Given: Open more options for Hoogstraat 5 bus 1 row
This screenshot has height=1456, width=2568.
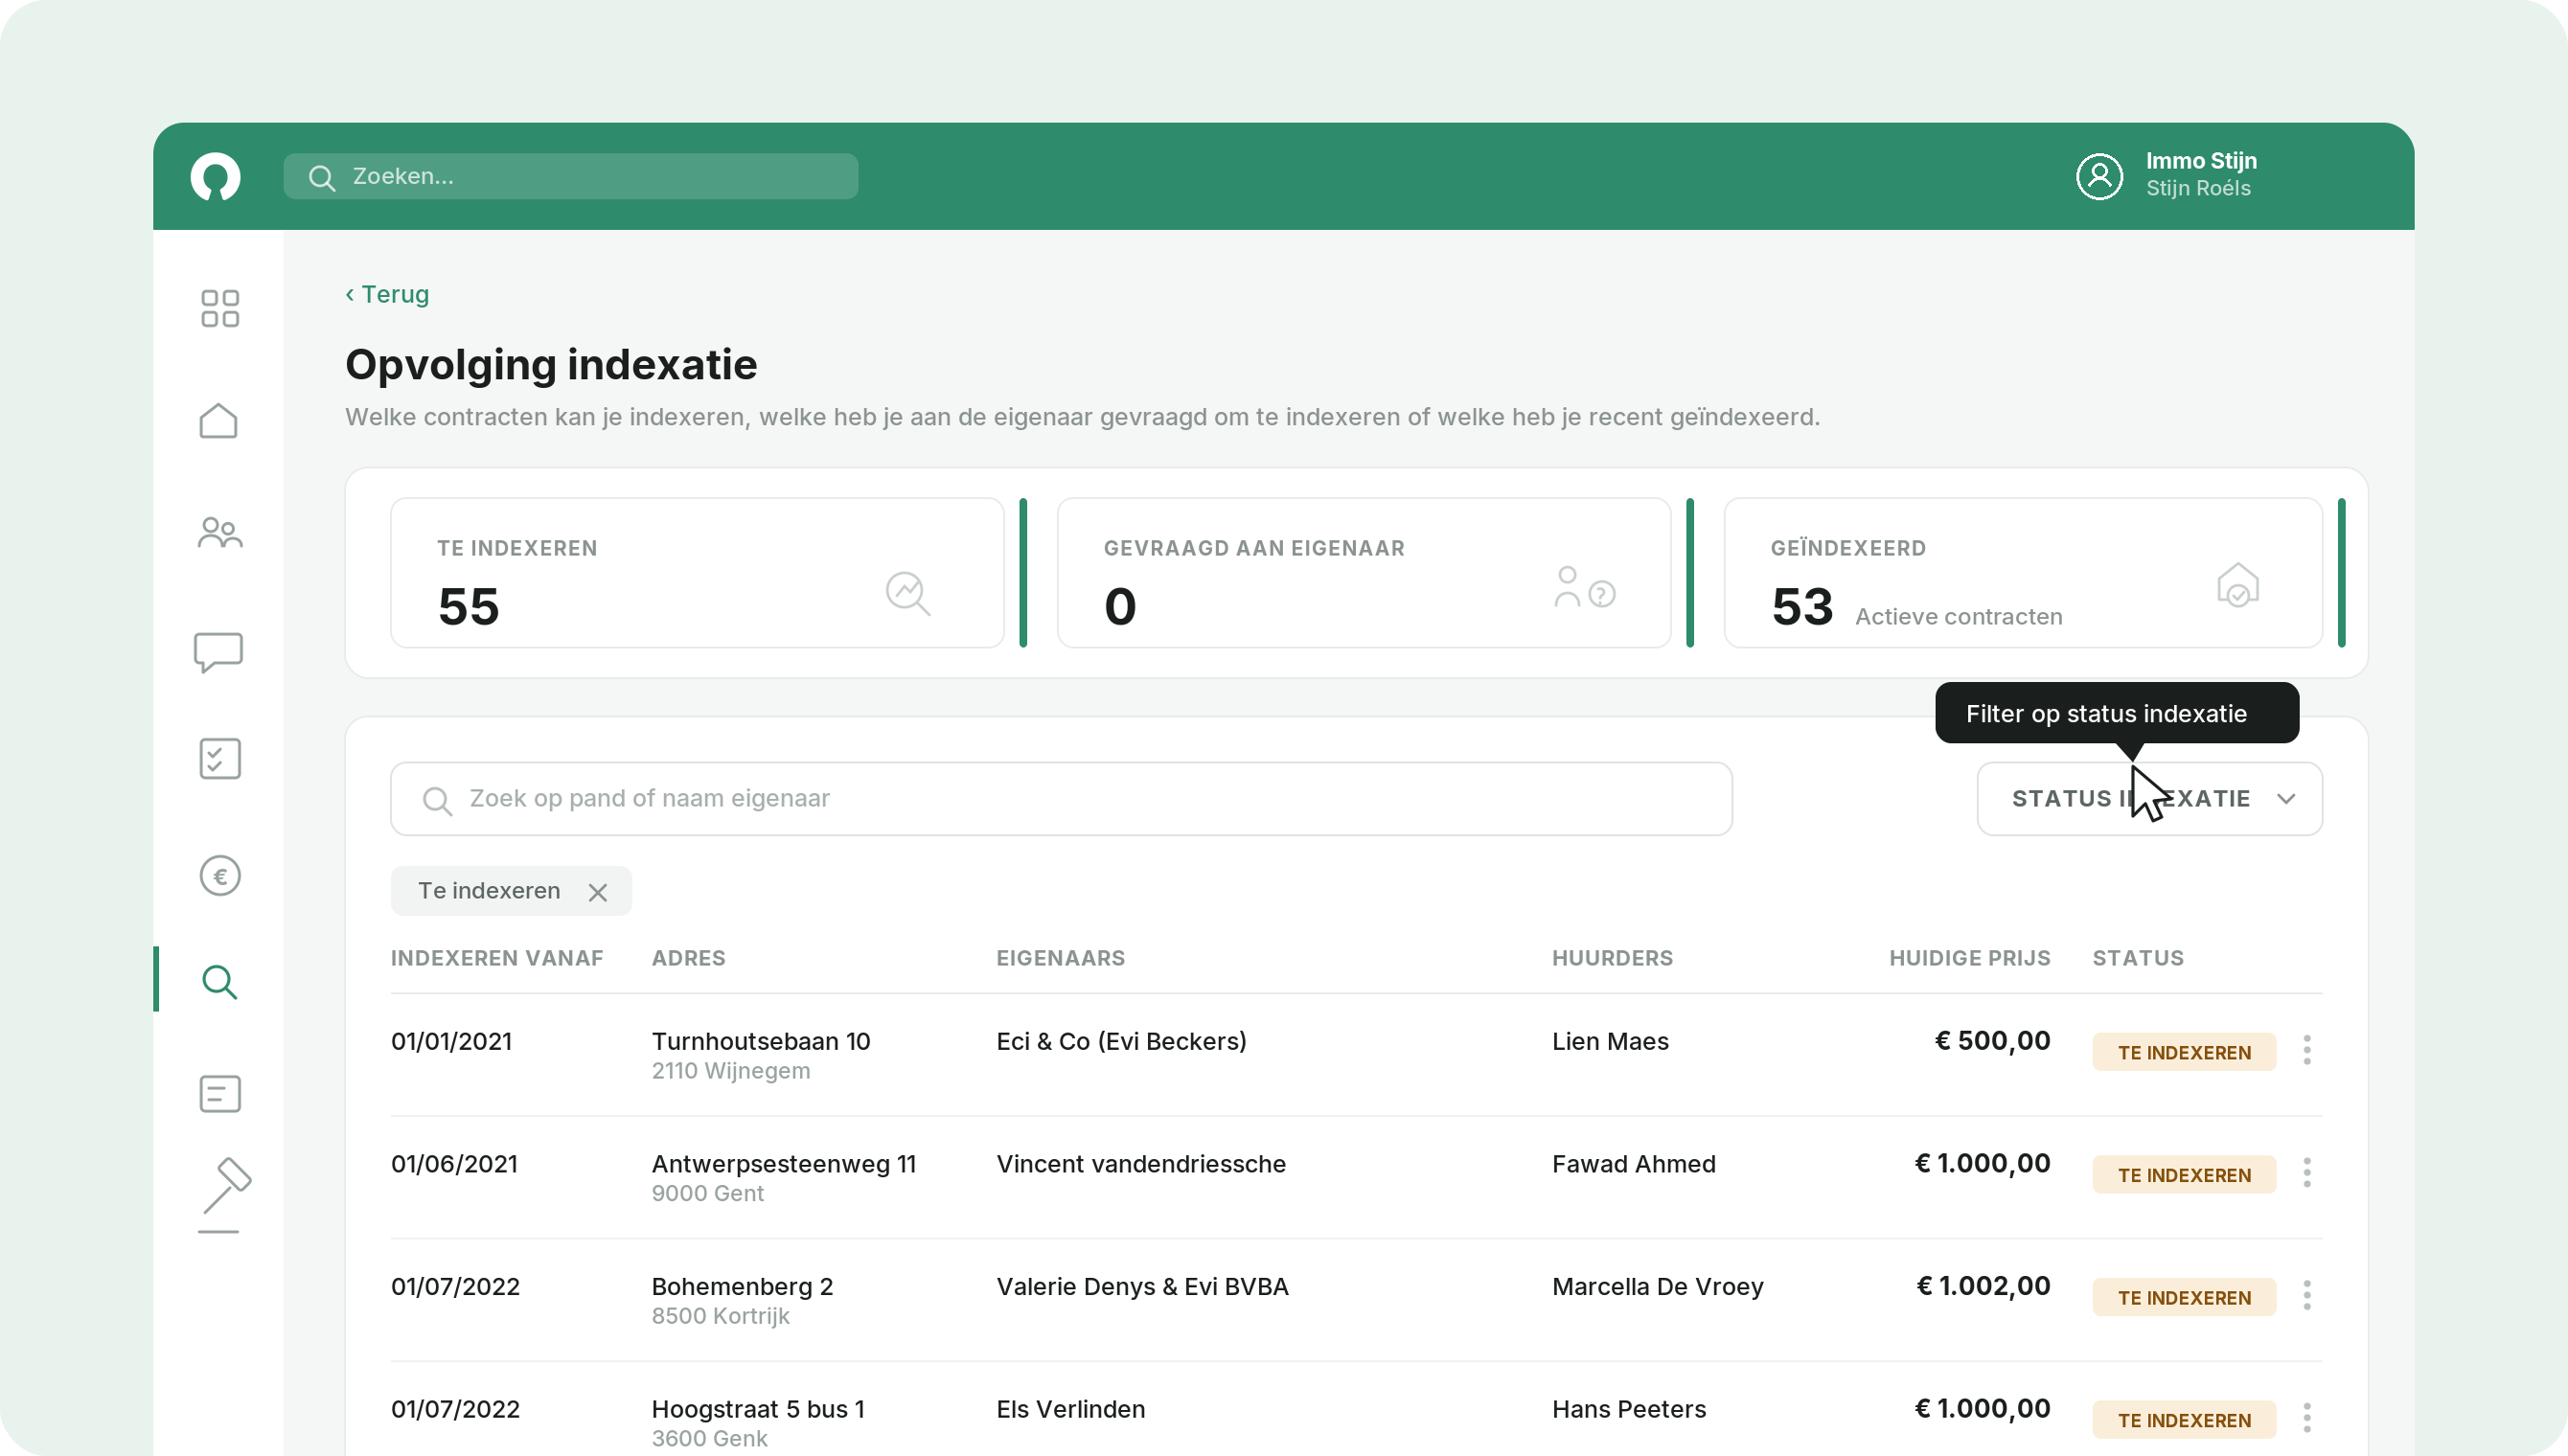Looking at the screenshot, I should click(2306, 1418).
